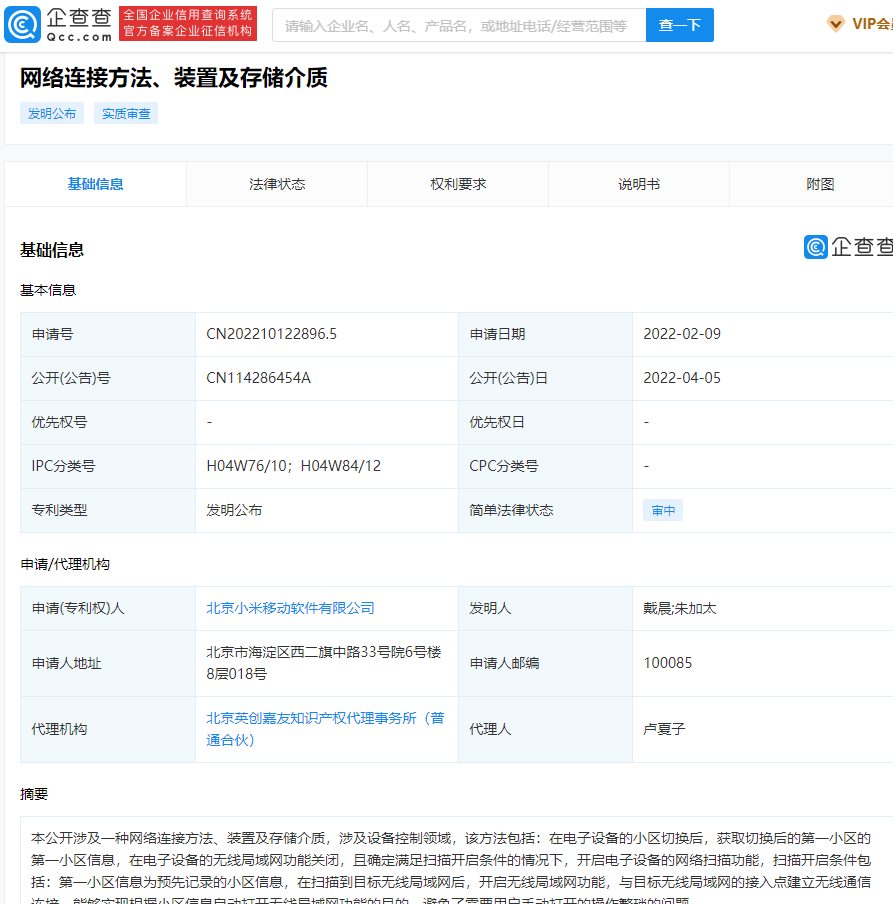Open the 说明书 tab
893x904 pixels.
coord(638,184)
